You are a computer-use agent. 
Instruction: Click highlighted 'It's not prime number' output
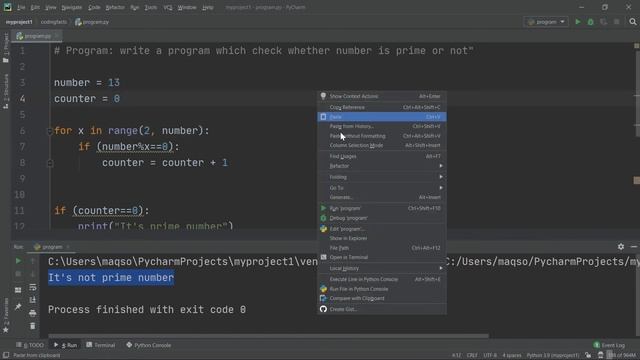point(111,278)
